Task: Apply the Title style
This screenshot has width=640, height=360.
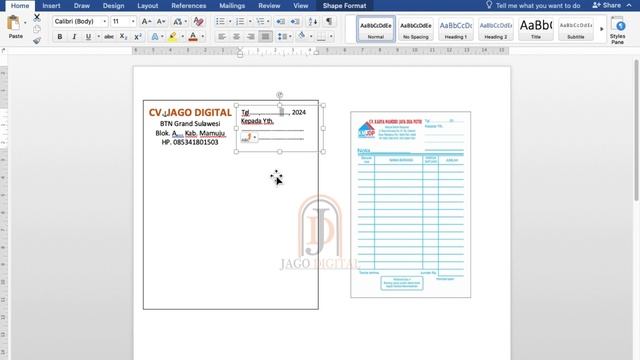Action: click(536, 29)
